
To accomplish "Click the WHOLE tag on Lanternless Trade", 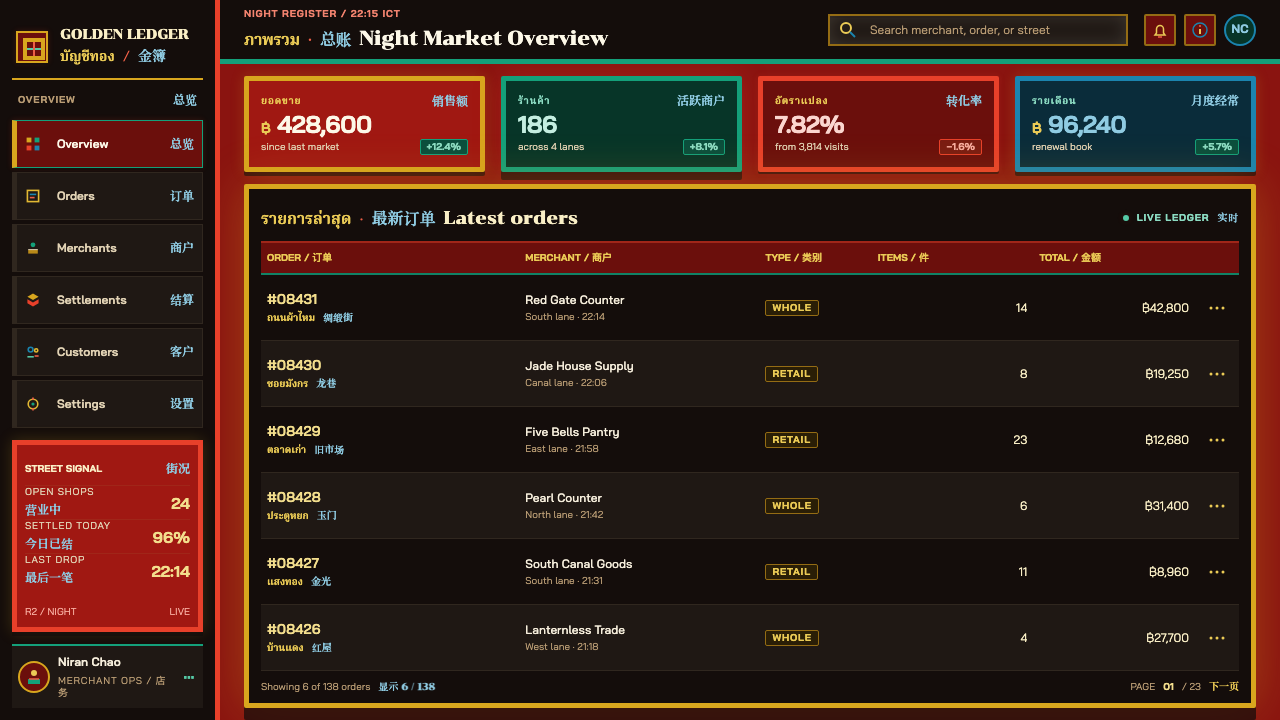I will (x=792, y=638).
